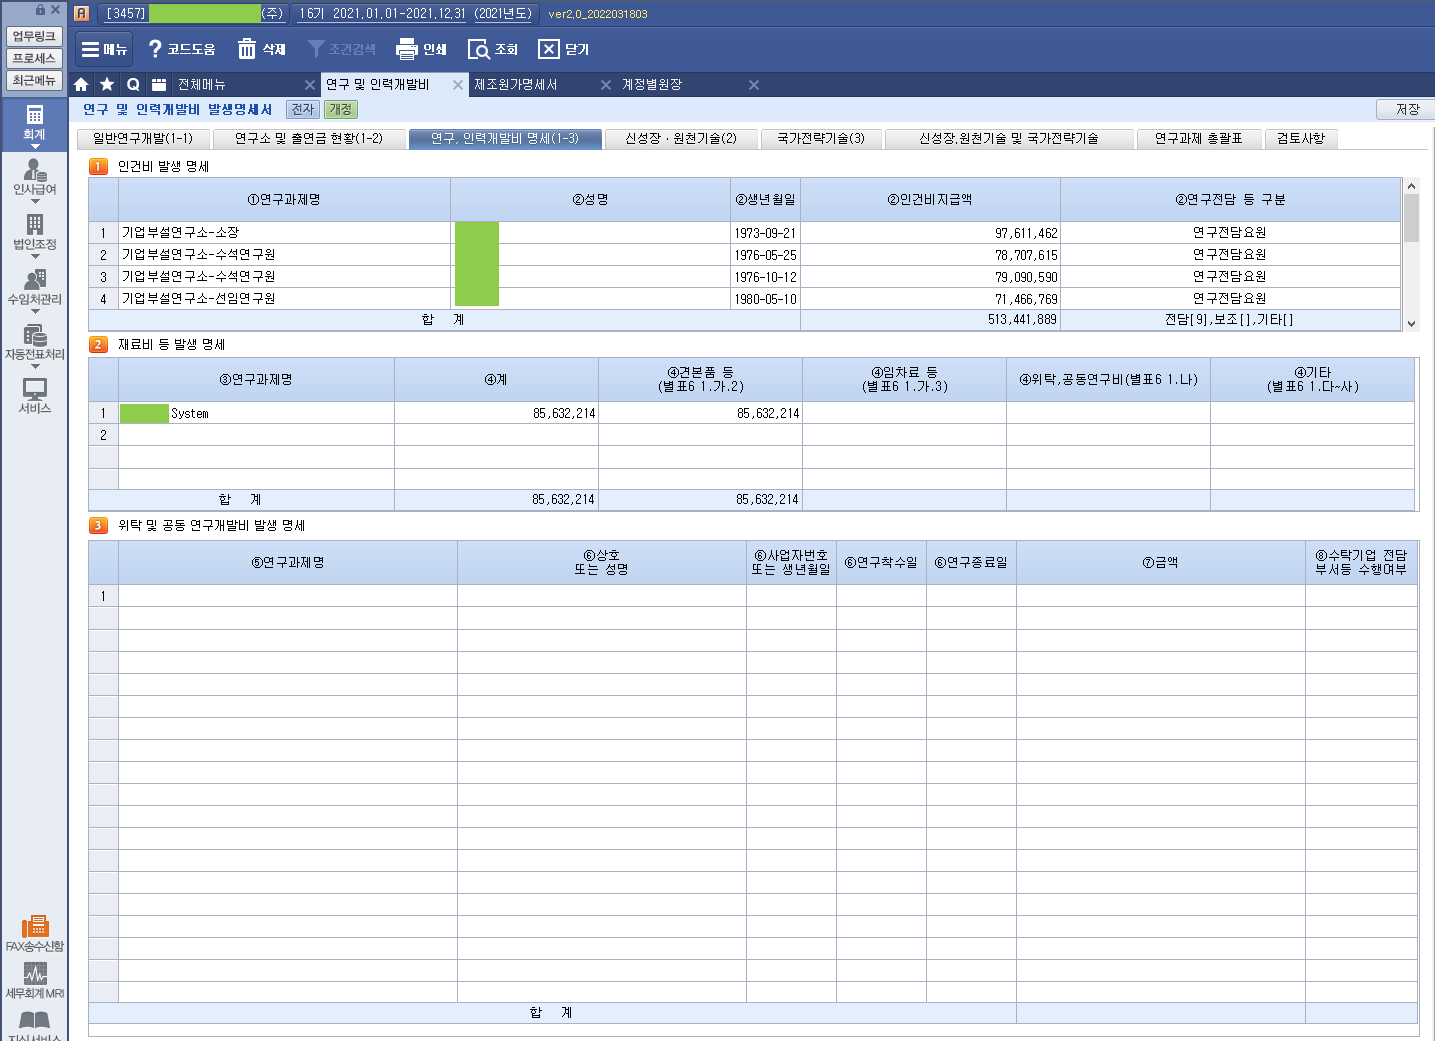This screenshot has height=1041, width=1435.
Task: Close the 제조원가명세서 tab
Action: (x=606, y=85)
